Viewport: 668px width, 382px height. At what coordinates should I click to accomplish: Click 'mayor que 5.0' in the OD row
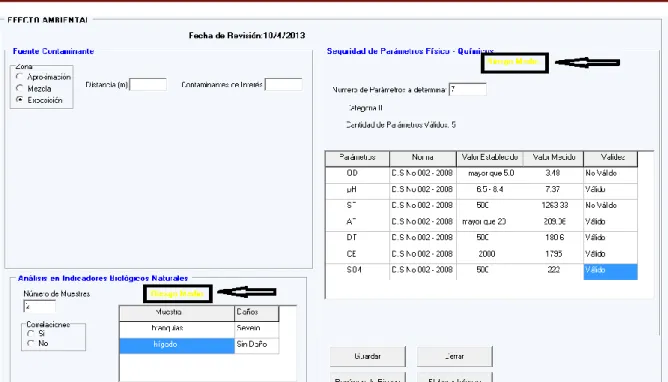pos(491,173)
